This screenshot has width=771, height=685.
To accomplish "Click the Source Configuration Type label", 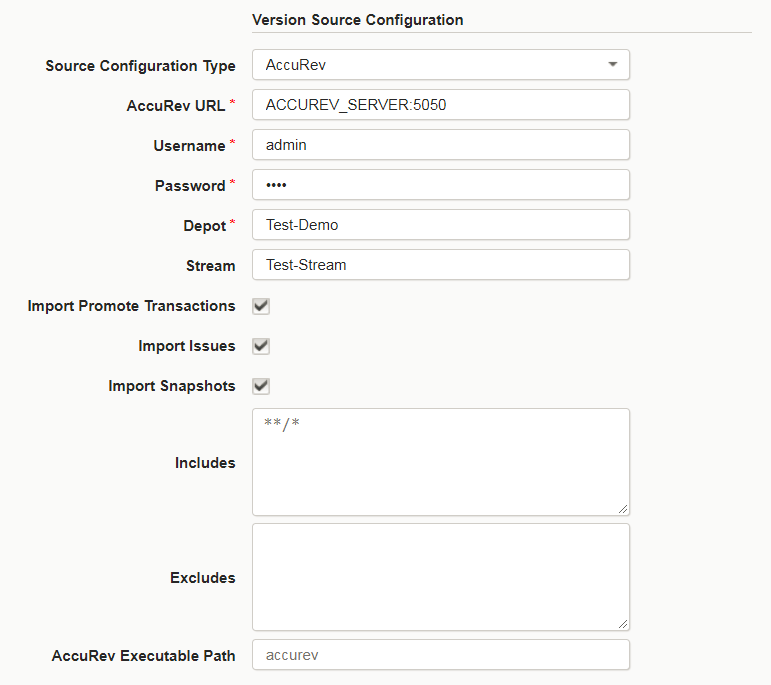I will pyautogui.click(x=140, y=66).
